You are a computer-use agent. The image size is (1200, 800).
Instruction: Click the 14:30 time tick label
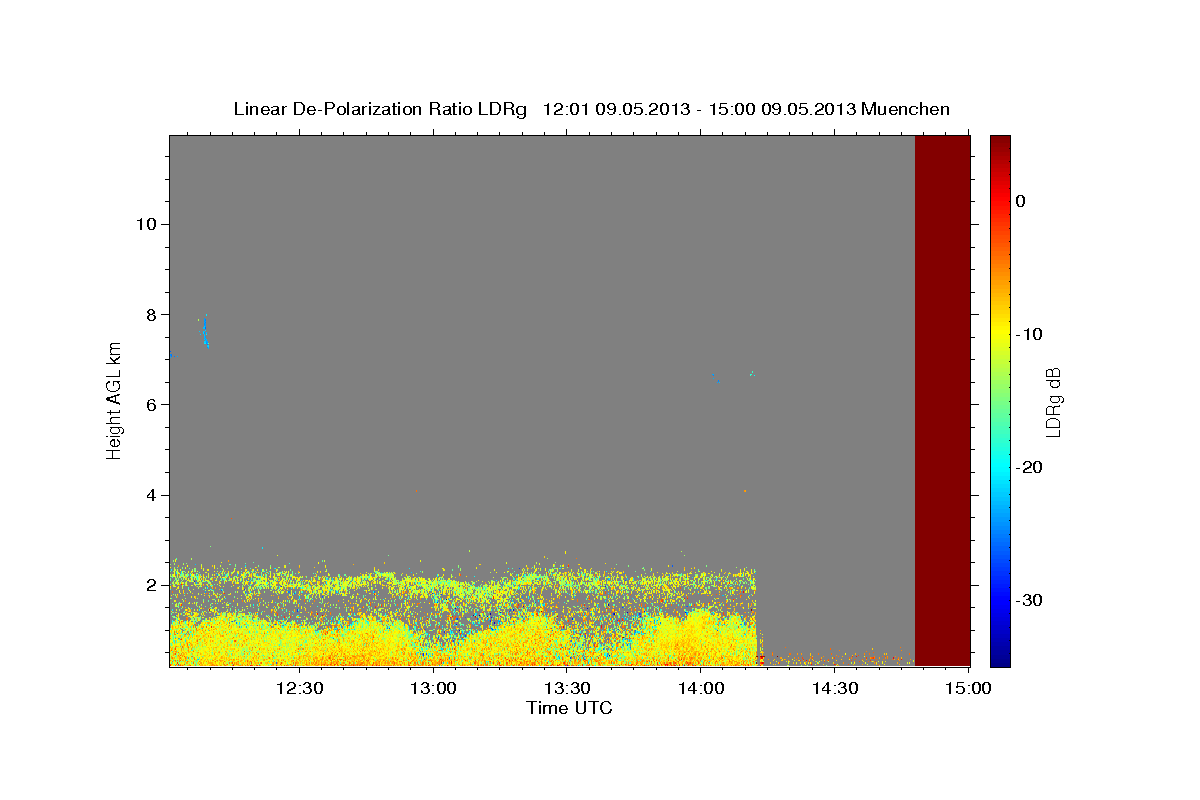(835, 689)
